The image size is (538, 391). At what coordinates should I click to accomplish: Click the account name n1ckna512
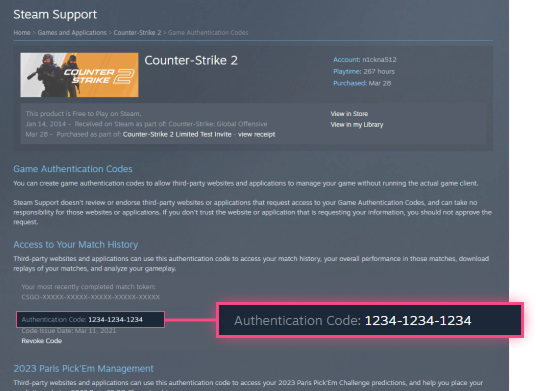pyautogui.click(x=379, y=60)
